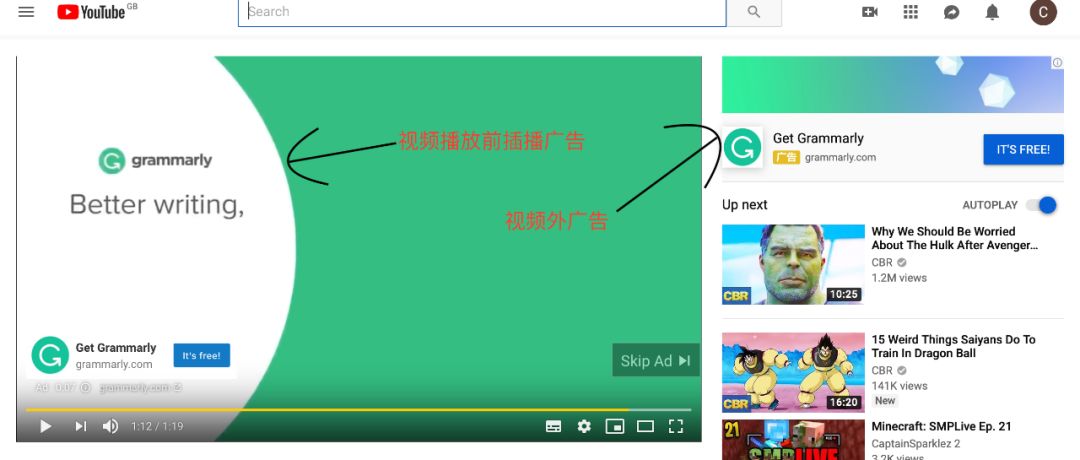Screen dimensions: 1080x460
Task: Toggle theater mode
Action: [x=645, y=426]
